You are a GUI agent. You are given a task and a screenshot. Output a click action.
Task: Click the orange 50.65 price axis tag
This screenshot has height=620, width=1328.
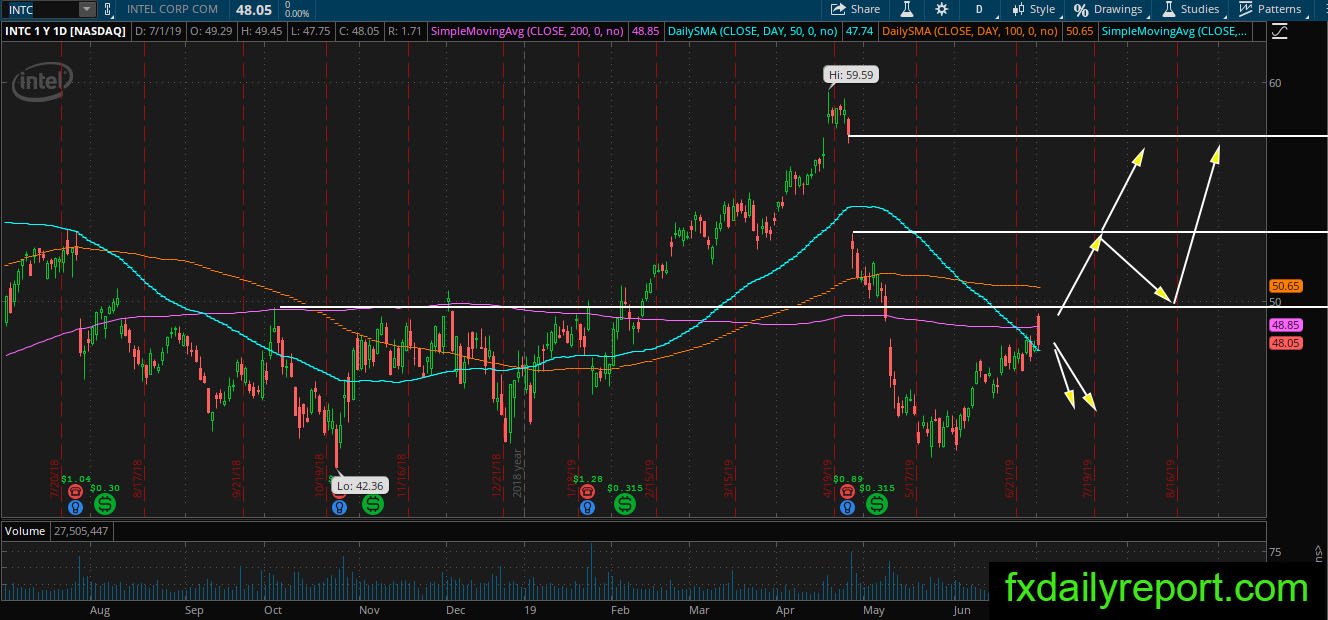click(1285, 286)
